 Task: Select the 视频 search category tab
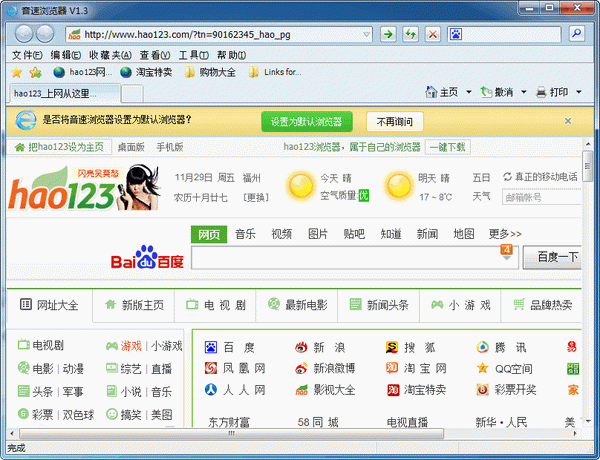click(282, 234)
